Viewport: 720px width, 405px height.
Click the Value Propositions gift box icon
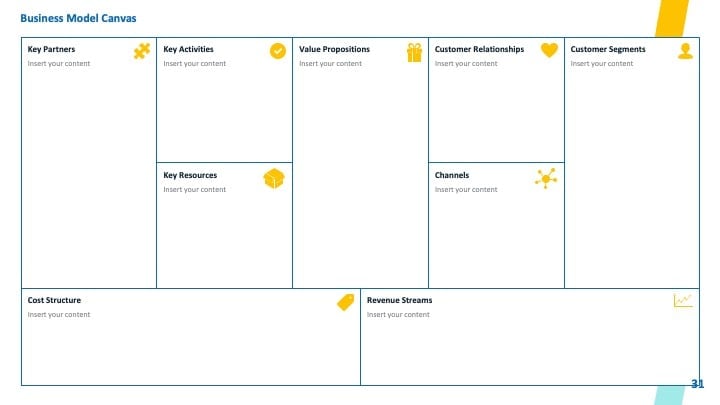click(x=414, y=52)
